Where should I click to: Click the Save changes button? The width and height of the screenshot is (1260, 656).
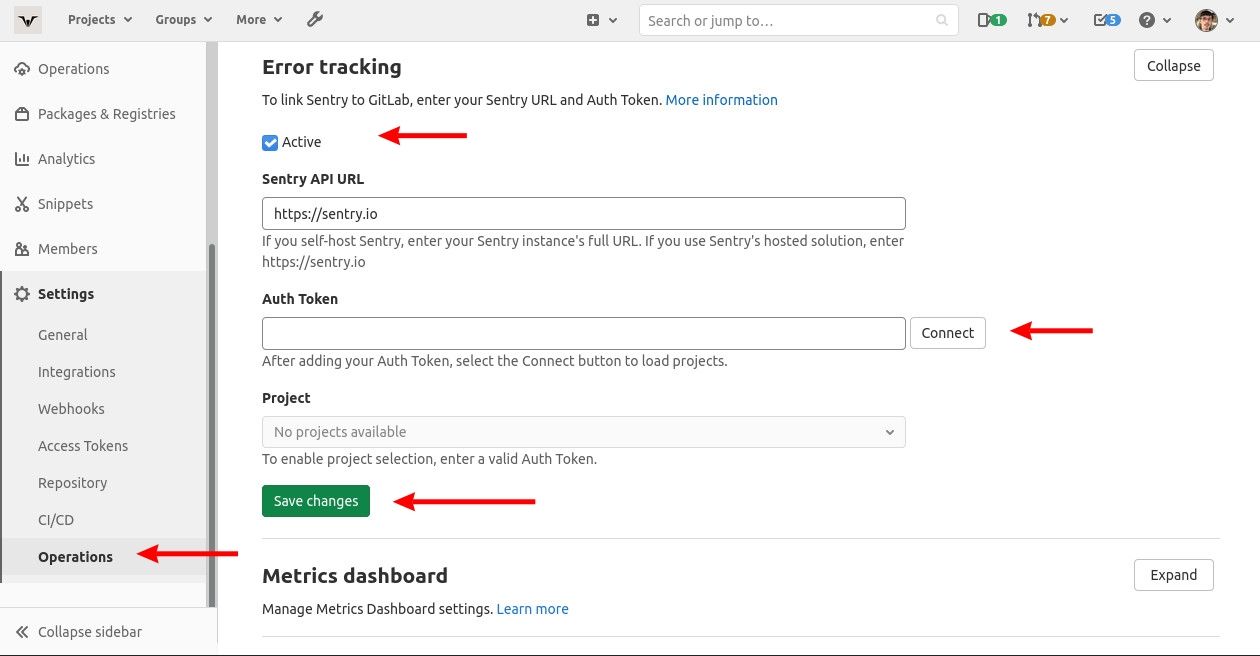(x=315, y=500)
